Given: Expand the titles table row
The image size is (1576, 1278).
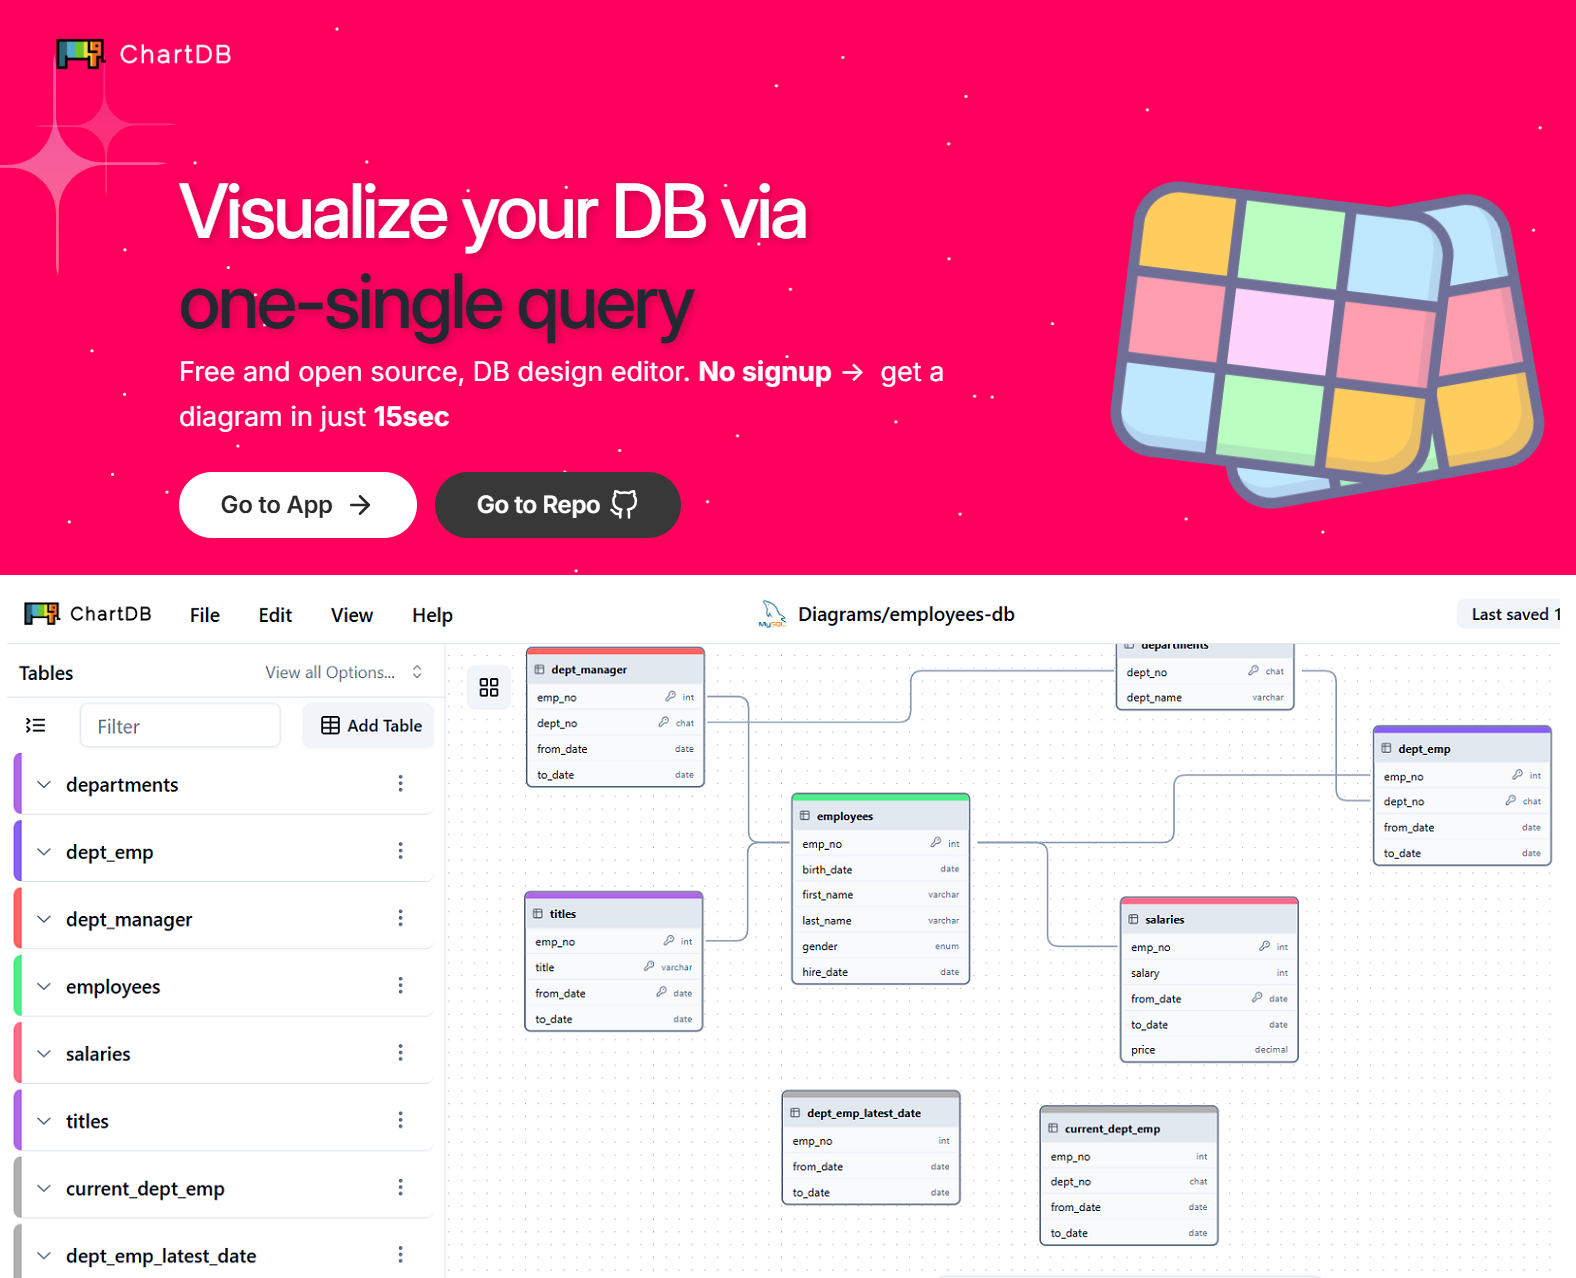Looking at the screenshot, I should click(x=44, y=1121).
